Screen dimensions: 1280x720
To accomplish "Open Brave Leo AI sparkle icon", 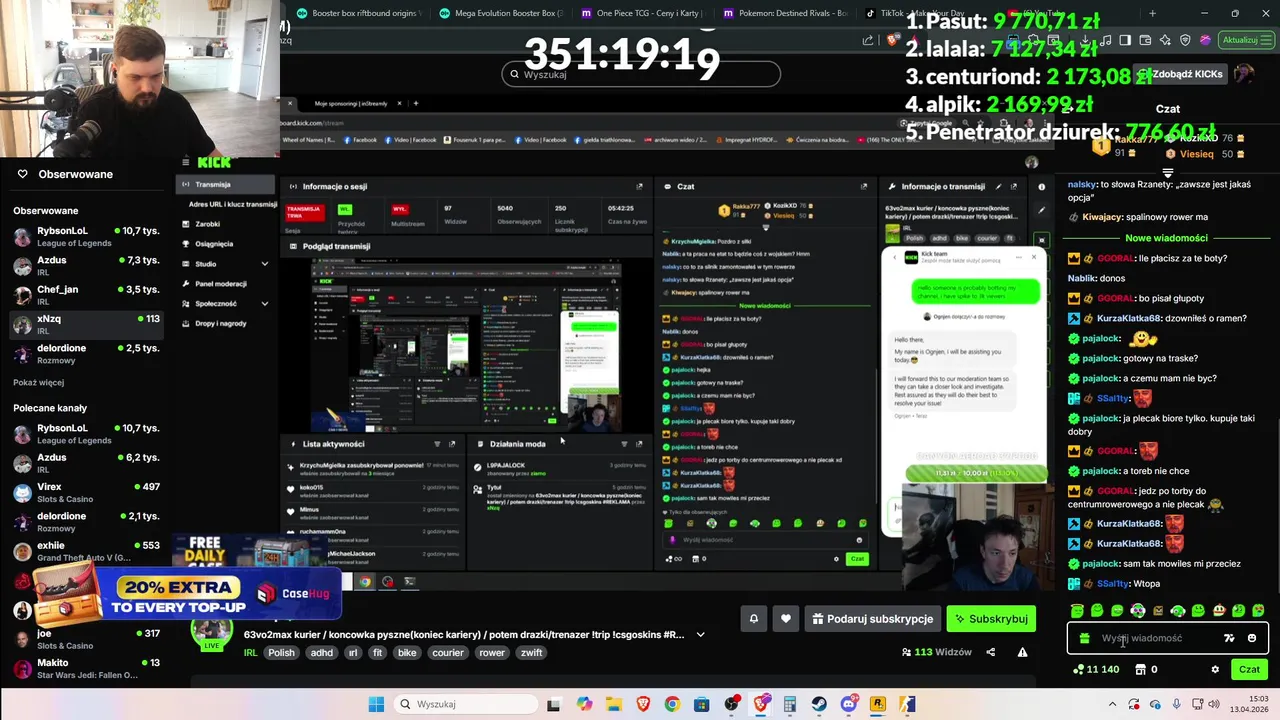I will (x=1165, y=40).
